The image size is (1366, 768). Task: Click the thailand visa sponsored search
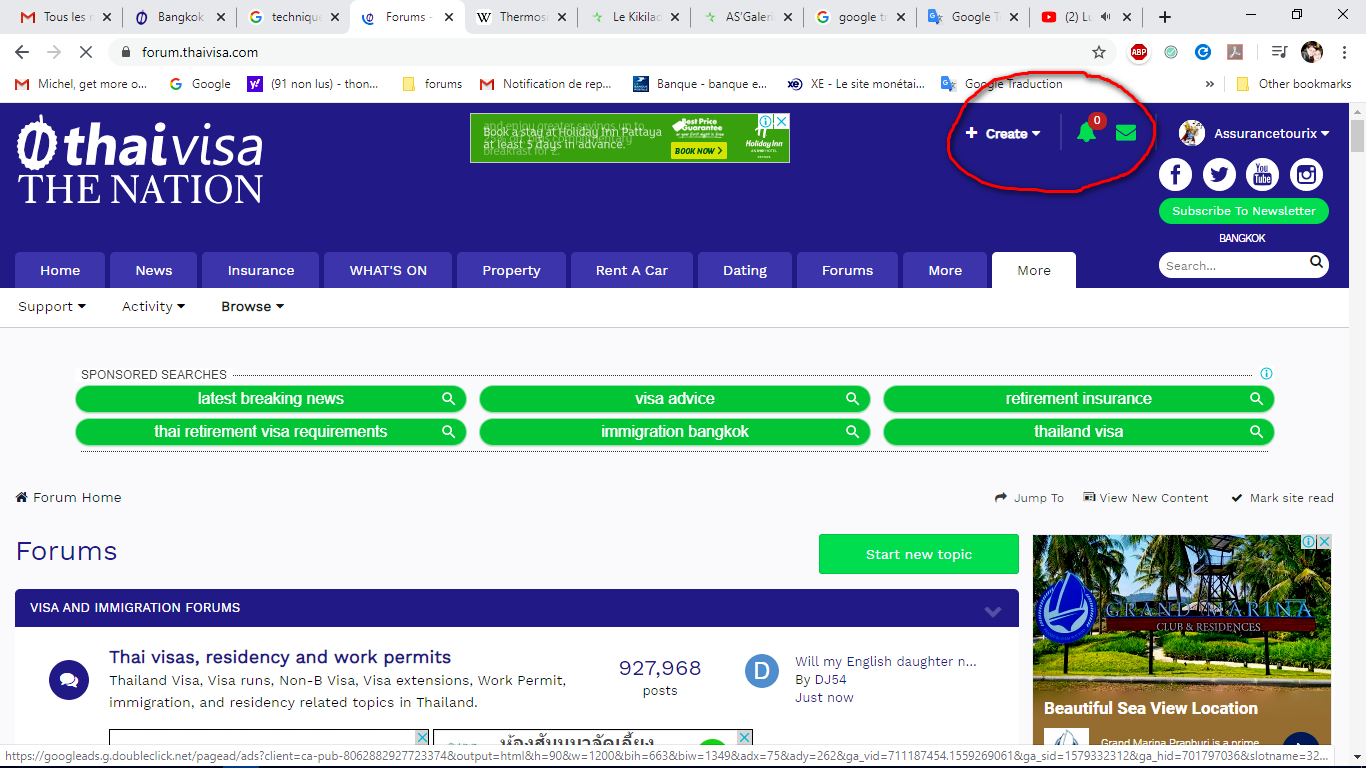pyautogui.click(x=1079, y=432)
